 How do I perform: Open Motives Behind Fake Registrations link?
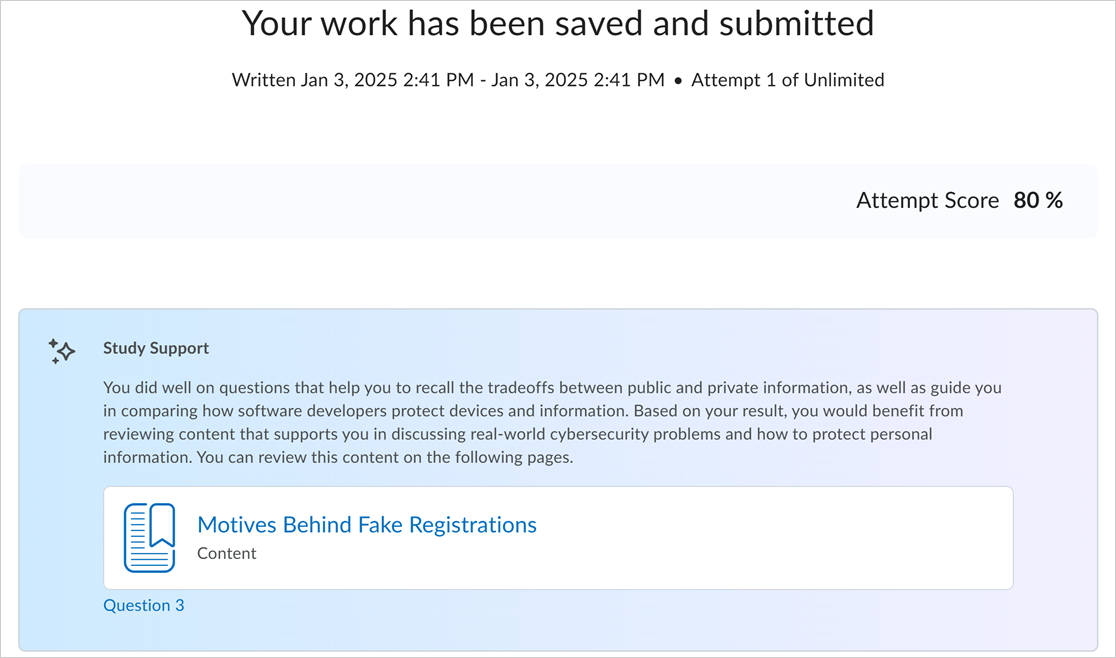[366, 525]
